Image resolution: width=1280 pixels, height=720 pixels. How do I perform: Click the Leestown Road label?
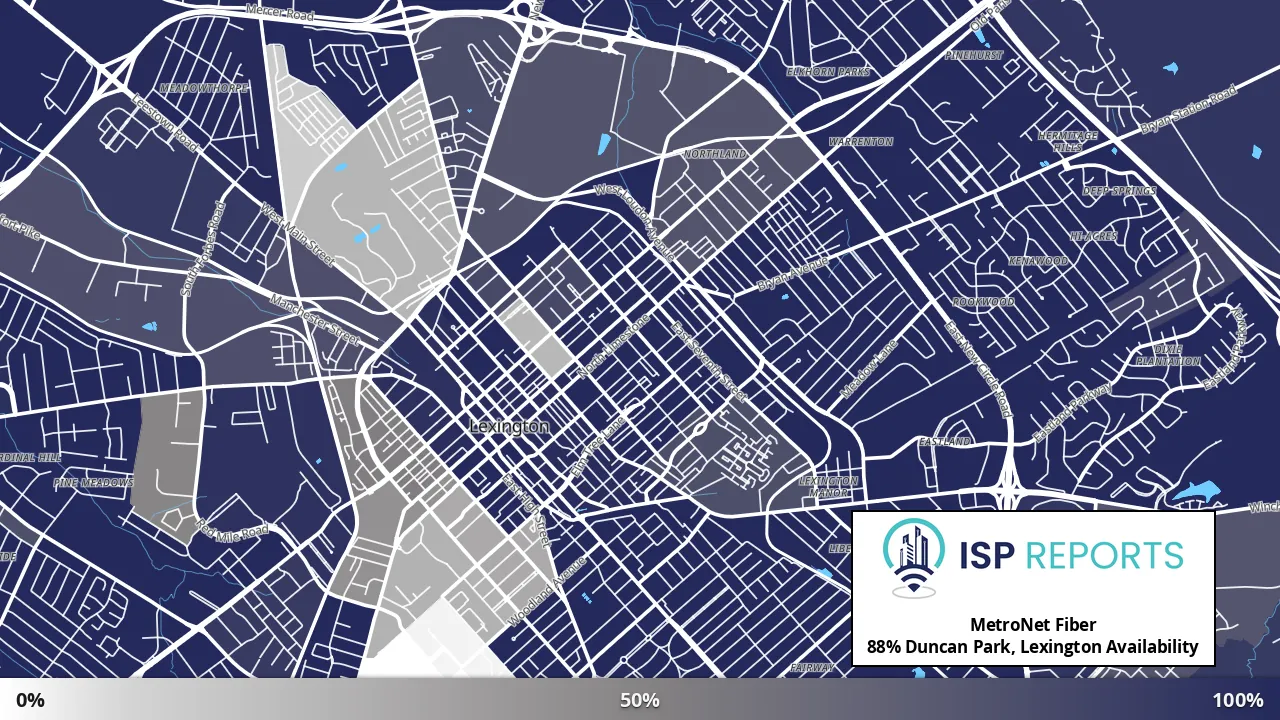click(166, 124)
